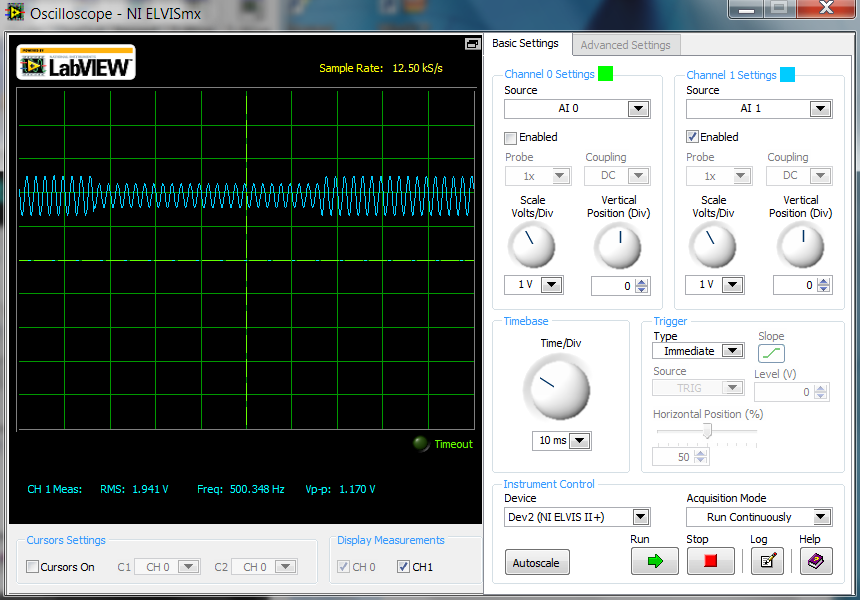Open the Help book icon
860x600 pixels.
(x=816, y=561)
